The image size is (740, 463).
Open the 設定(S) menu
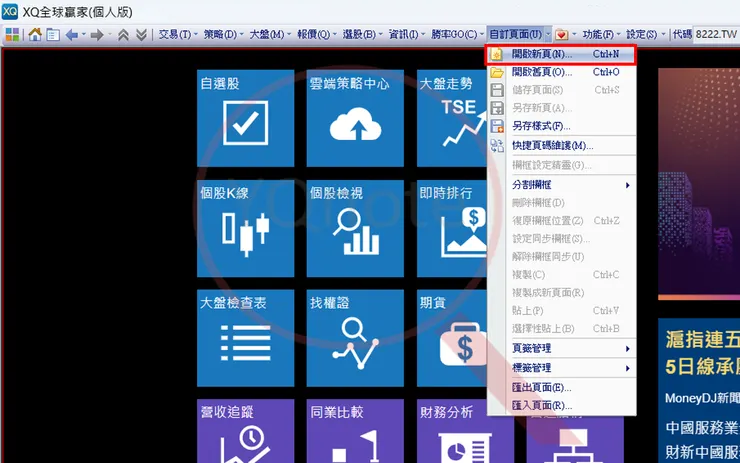click(645, 35)
